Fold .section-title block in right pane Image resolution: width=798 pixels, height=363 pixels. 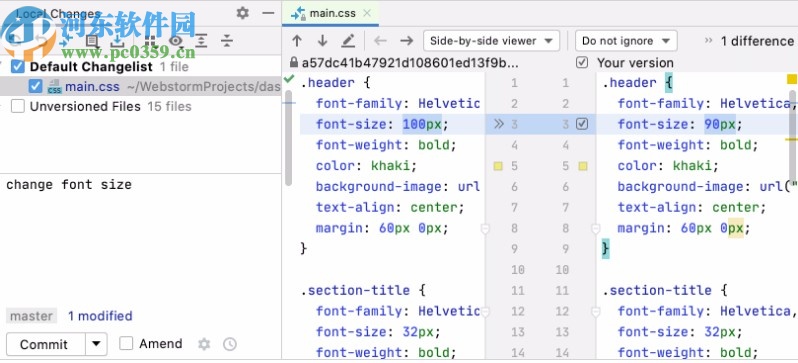pos(595,311)
